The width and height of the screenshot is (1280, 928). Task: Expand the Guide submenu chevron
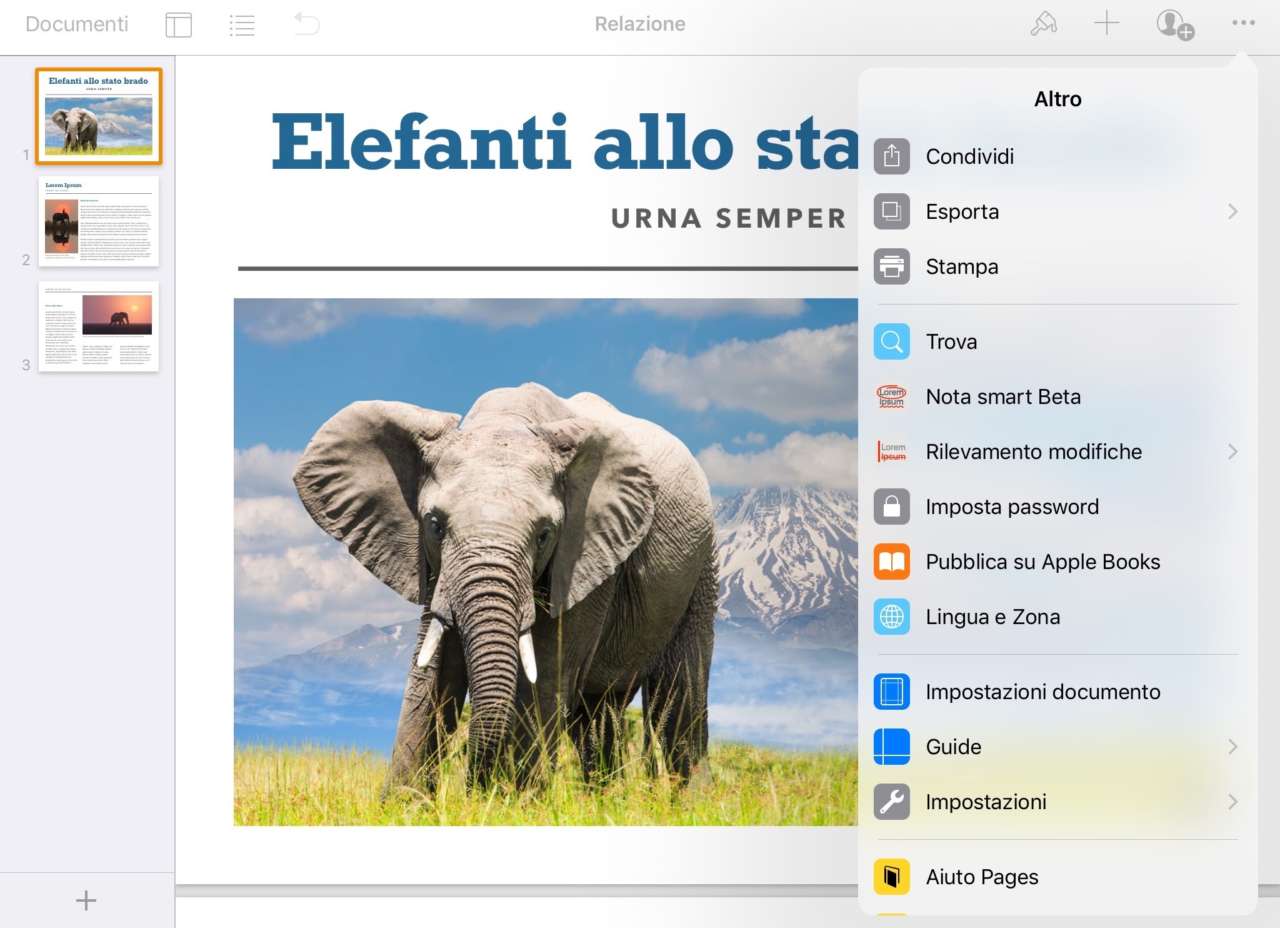click(1233, 747)
